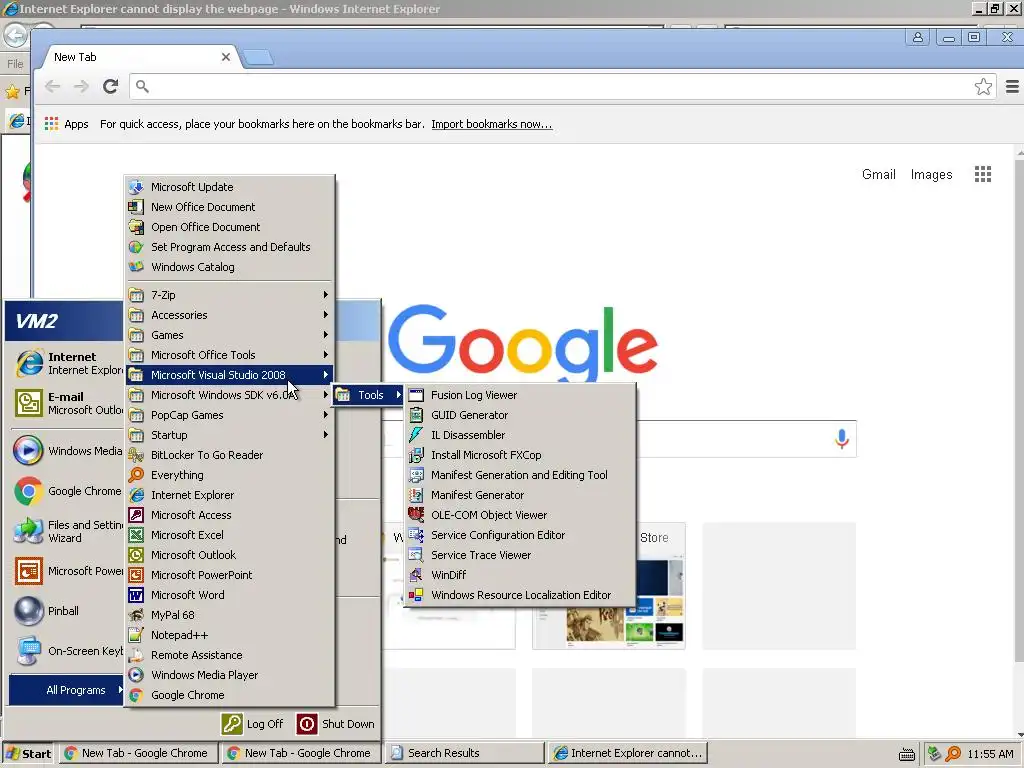Image resolution: width=1024 pixels, height=768 pixels.
Task: Choose Open Office Document
Action: pyautogui.click(x=230, y=227)
